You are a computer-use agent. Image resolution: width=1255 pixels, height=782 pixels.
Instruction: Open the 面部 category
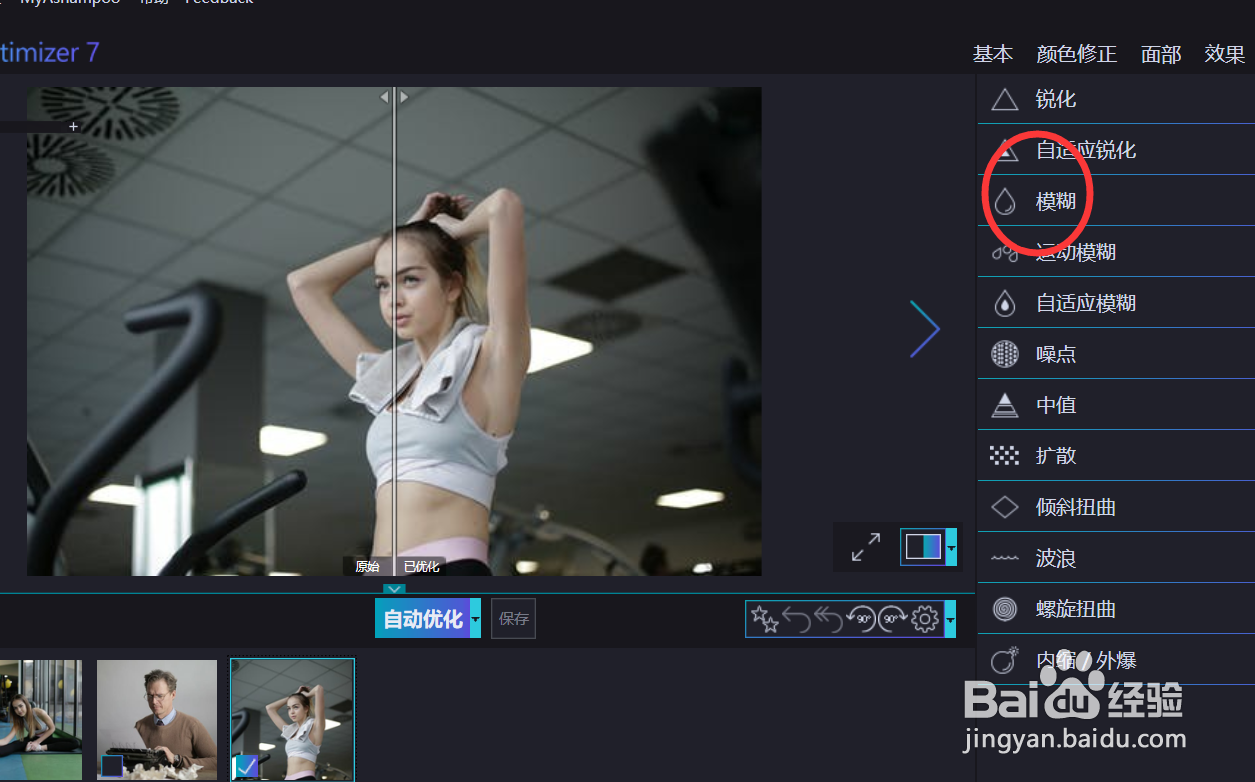tap(1160, 54)
